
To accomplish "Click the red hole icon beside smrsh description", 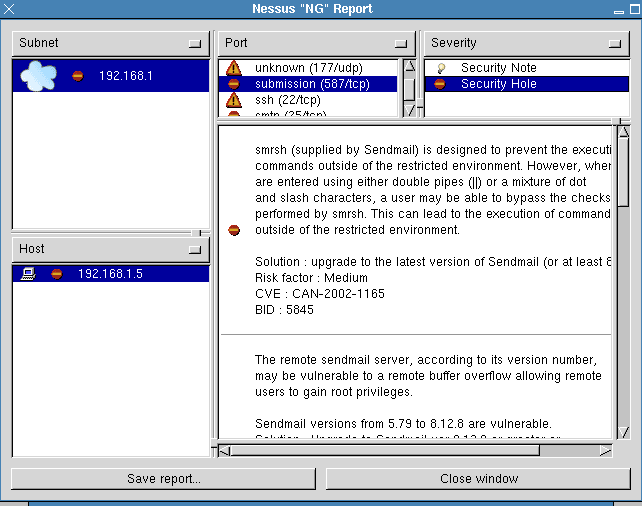I will coord(234,230).
